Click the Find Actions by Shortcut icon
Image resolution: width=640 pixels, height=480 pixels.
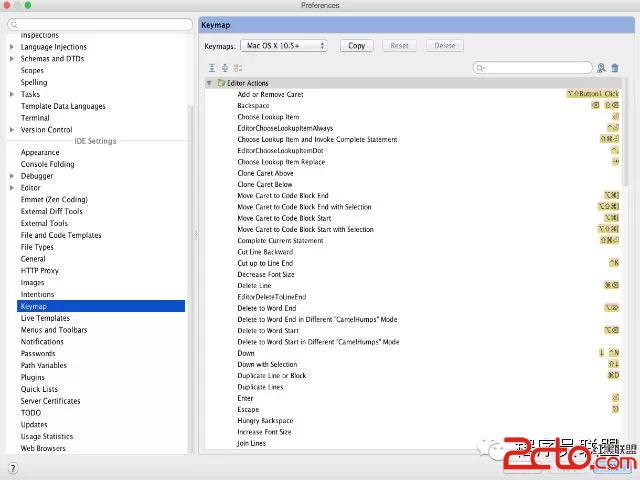point(601,68)
